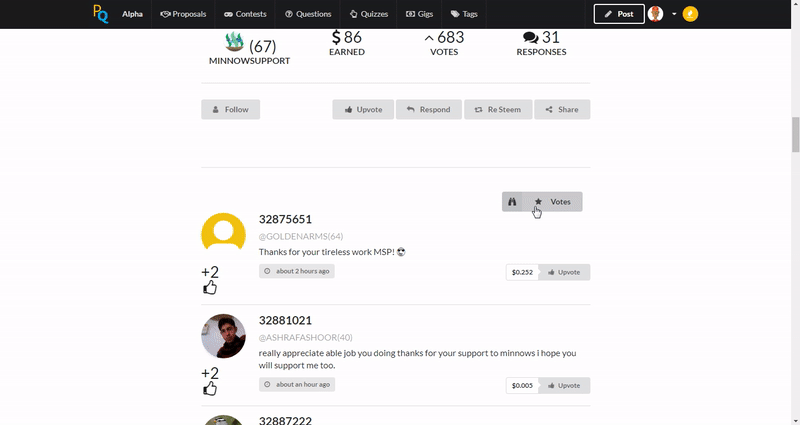Open the 32875651 response title
Viewport: 800px width, 425px height.
pyautogui.click(x=285, y=219)
